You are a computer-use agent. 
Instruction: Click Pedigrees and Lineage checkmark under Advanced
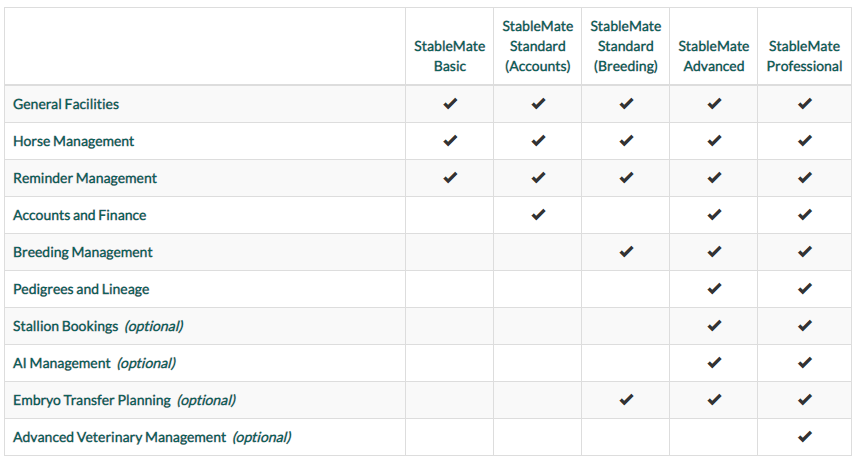pos(714,289)
